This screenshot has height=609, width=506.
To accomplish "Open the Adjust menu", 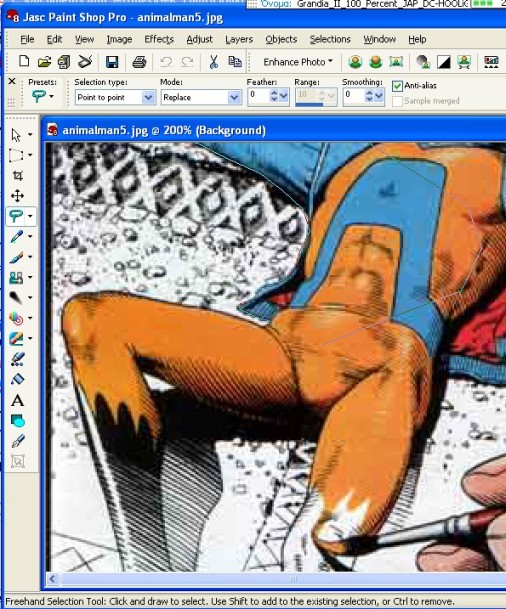I will pyautogui.click(x=199, y=39).
